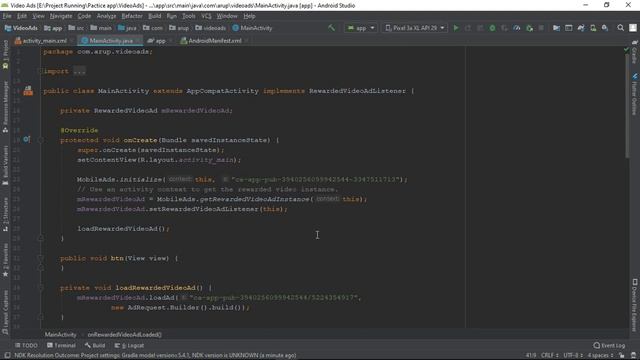The width and height of the screenshot is (640, 360).
Task: Click the MainActivity class breadcrumb in nav bar
Action: [252, 28]
